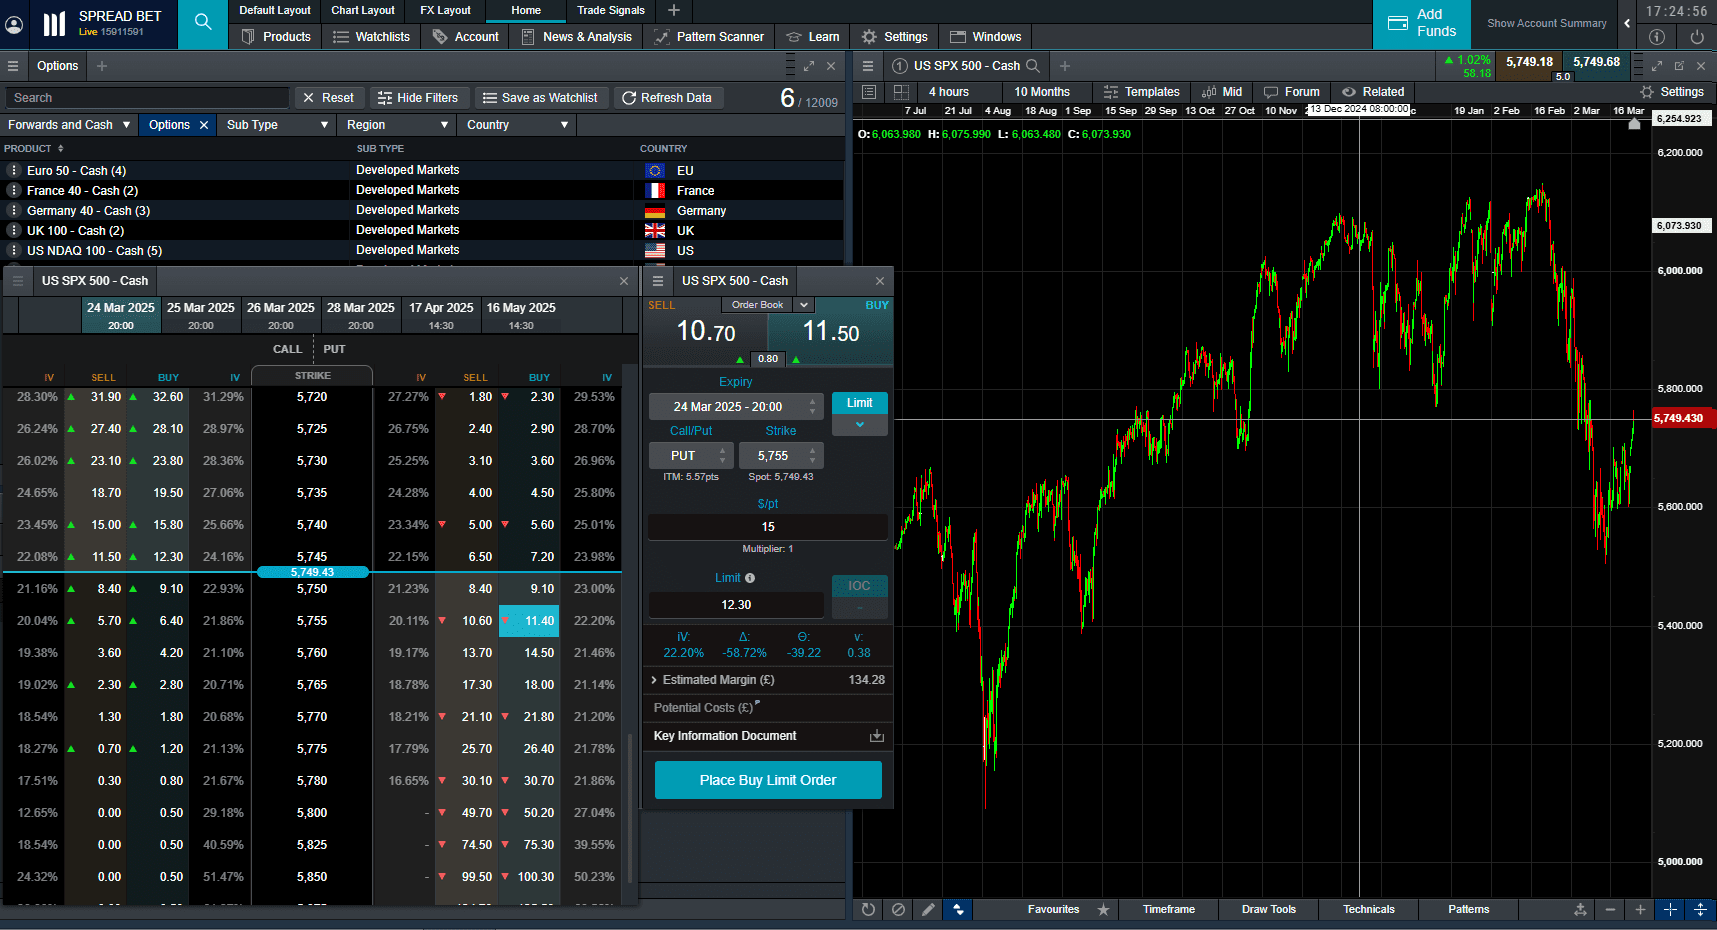Click the chart reload/refresh icon at bottom left of chart
1717x930 pixels.
coord(867,909)
